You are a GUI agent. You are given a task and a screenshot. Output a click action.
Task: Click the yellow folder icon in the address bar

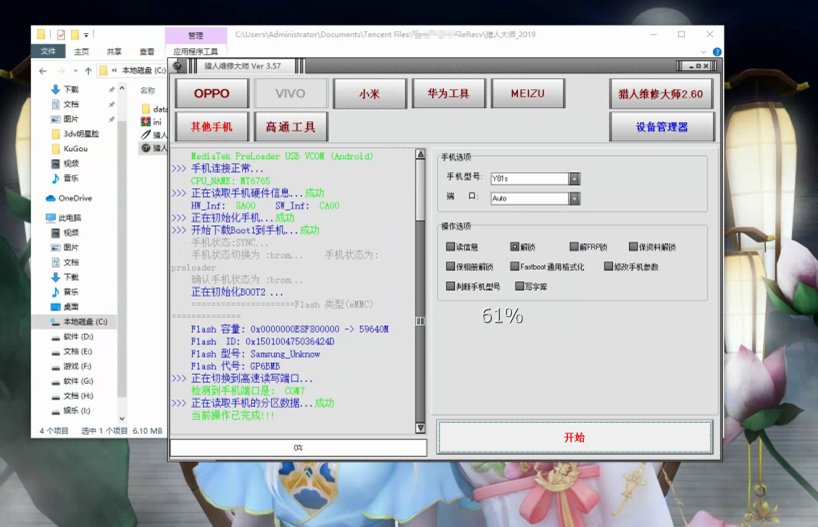coord(103,70)
